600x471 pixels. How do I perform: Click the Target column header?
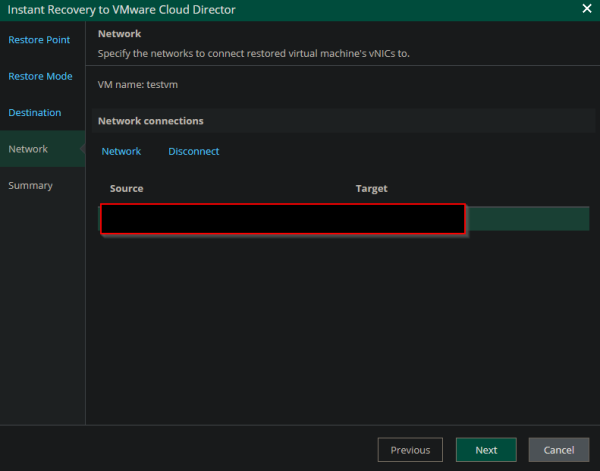(x=372, y=188)
